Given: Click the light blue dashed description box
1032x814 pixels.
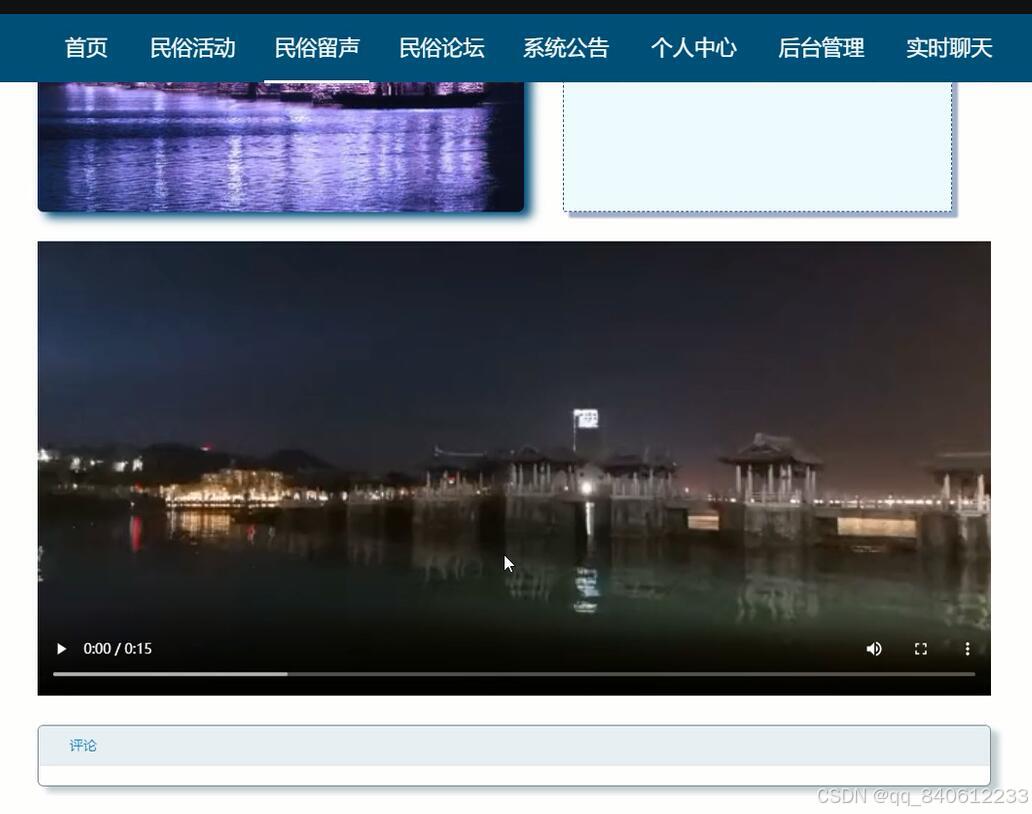Looking at the screenshot, I should point(758,147).
